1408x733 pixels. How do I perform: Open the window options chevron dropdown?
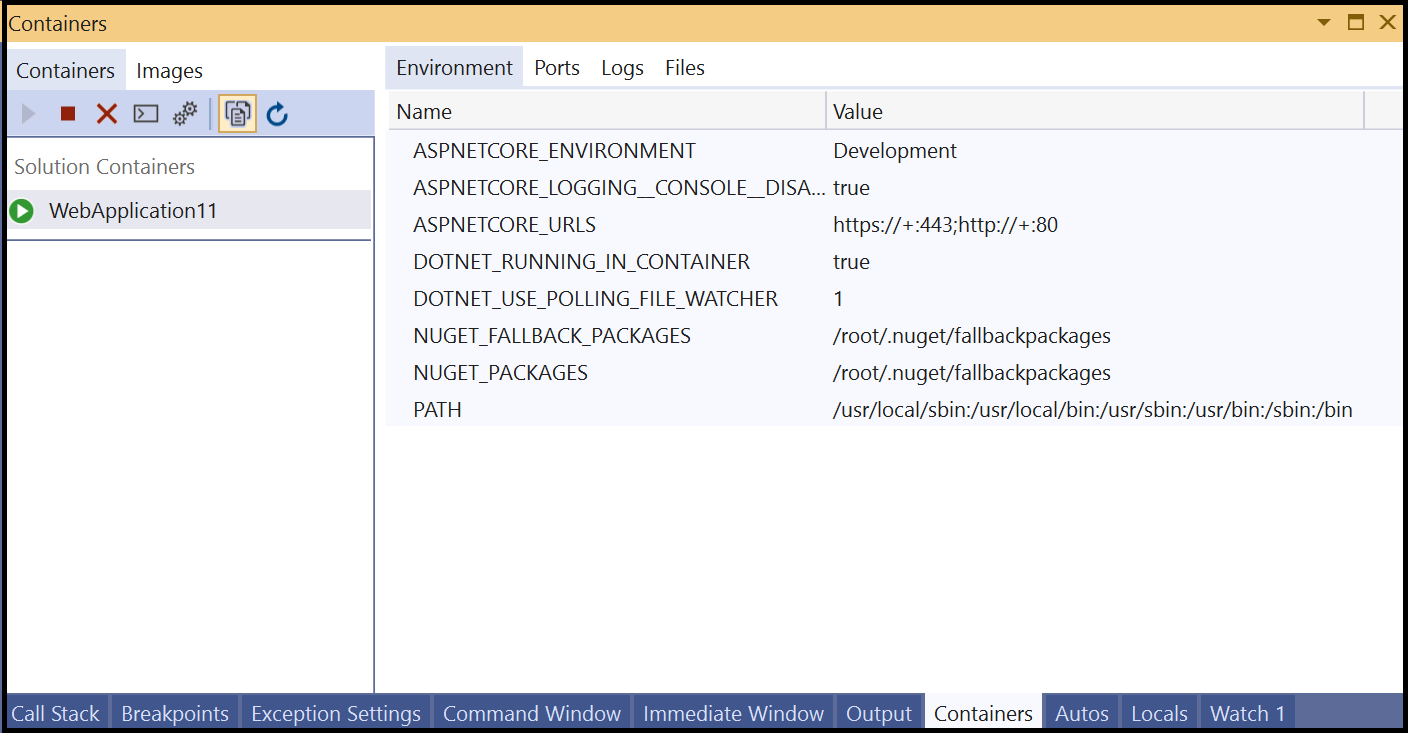tap(1323, 21)
